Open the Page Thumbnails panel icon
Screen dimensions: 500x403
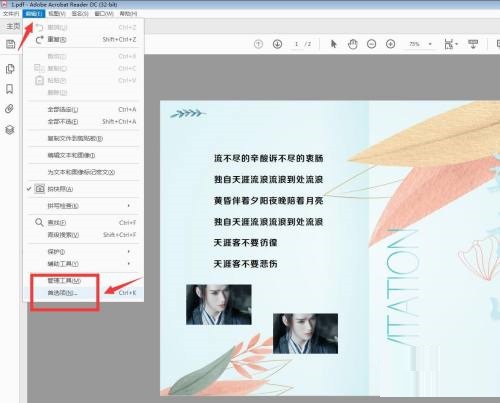click(10, 69)
